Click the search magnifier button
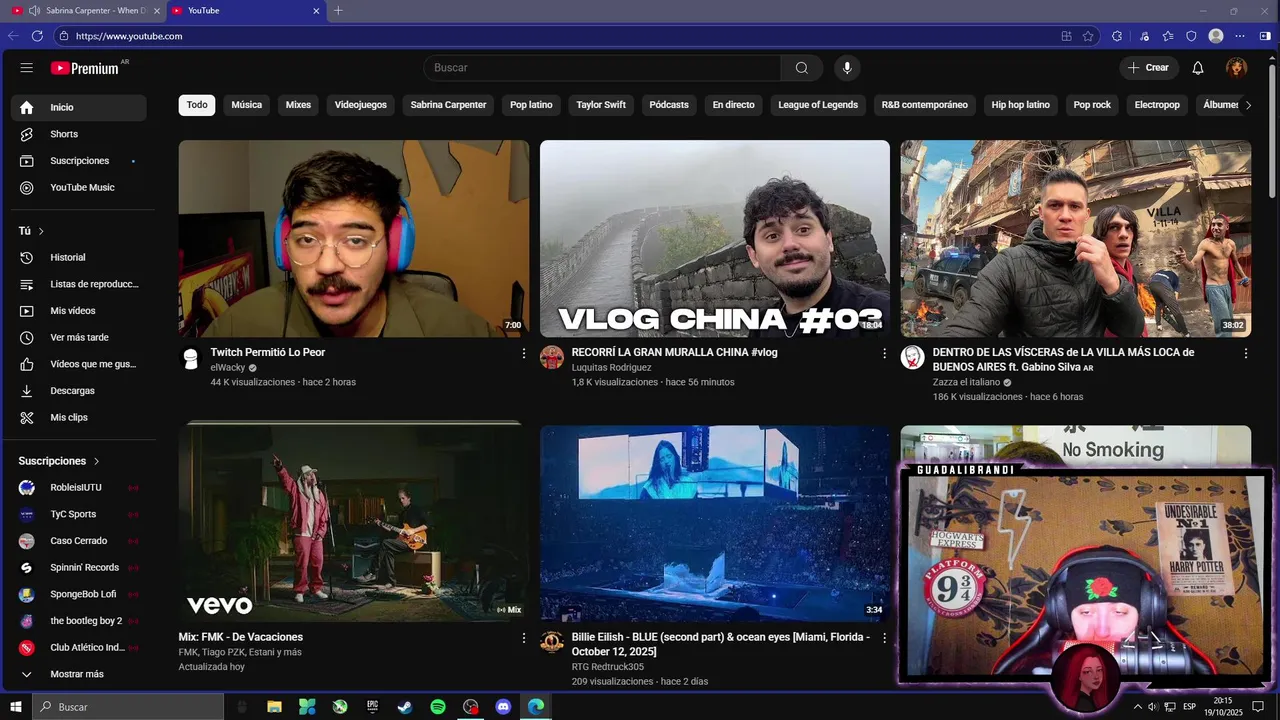This screenshot has width=1280, height=720. (x=802, y=68)
